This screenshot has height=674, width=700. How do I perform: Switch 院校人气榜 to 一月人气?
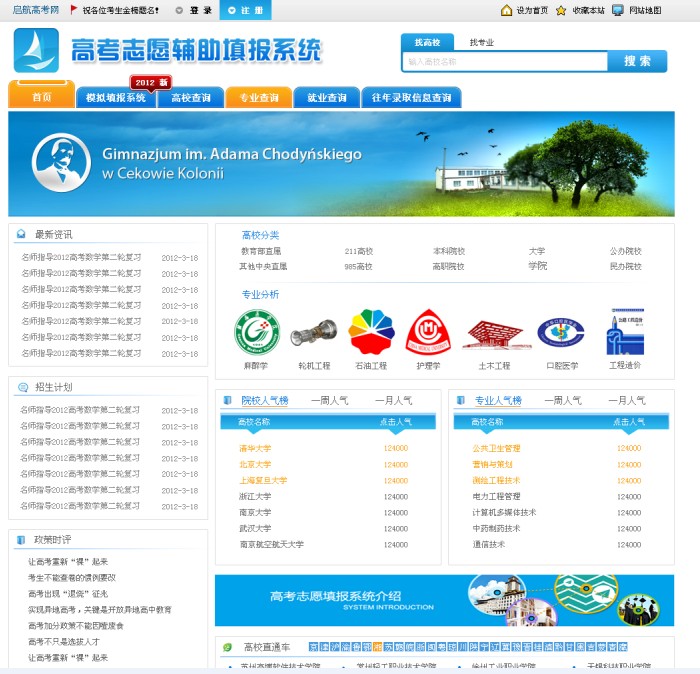click(x=394, y=400)
